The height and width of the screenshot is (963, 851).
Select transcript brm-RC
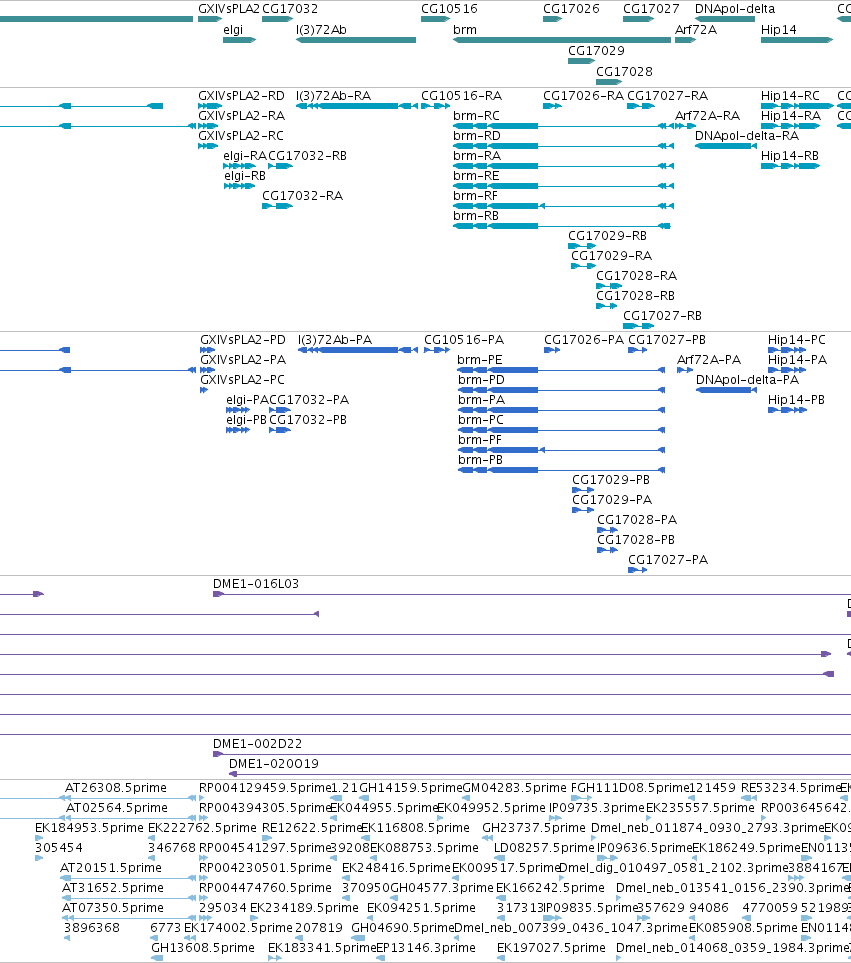563,127
